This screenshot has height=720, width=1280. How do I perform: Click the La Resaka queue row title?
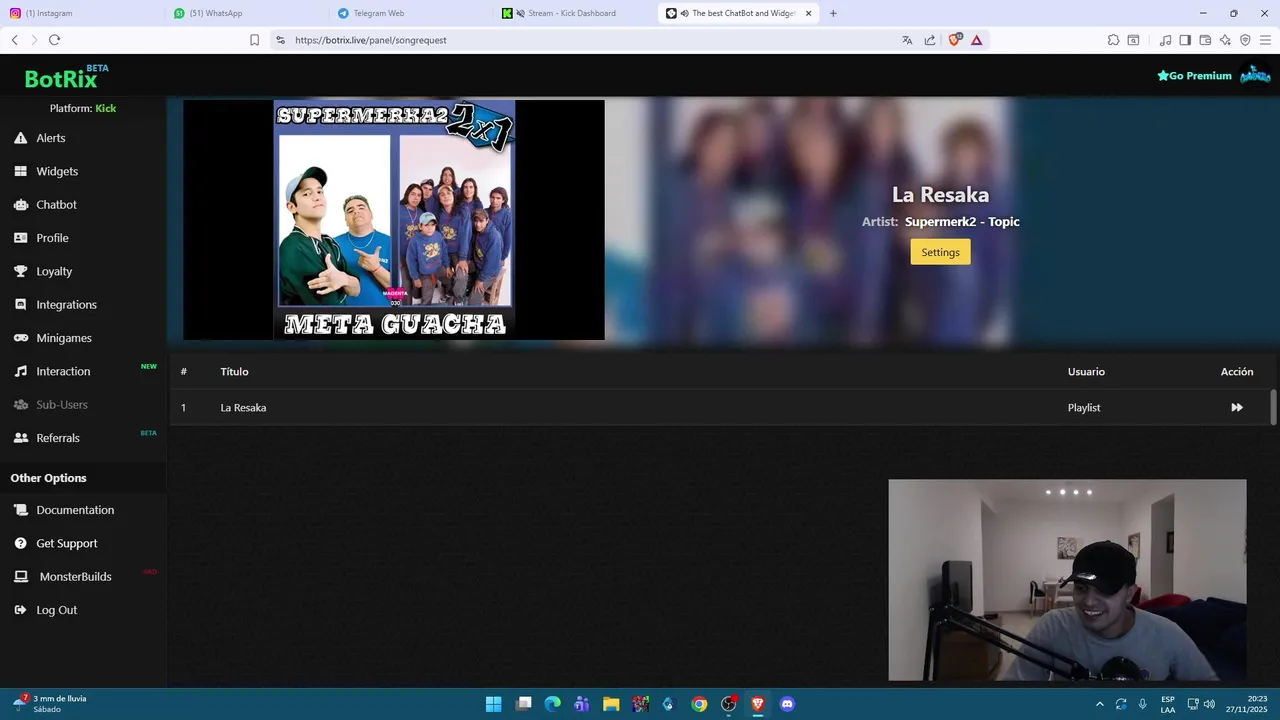coord(243,408)
